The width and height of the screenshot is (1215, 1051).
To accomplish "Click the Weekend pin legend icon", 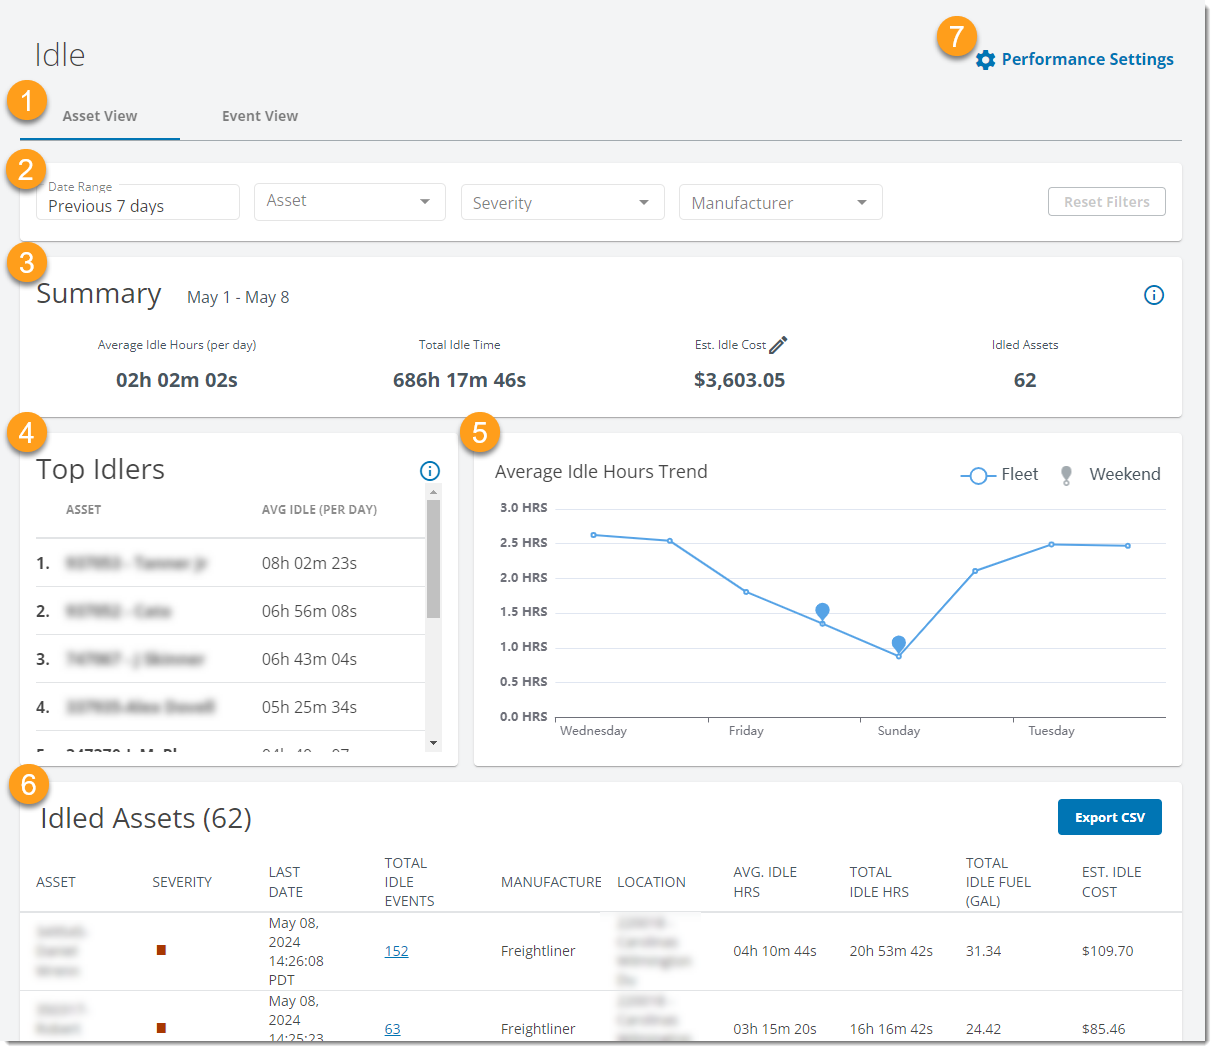I will pos(1066,475).
